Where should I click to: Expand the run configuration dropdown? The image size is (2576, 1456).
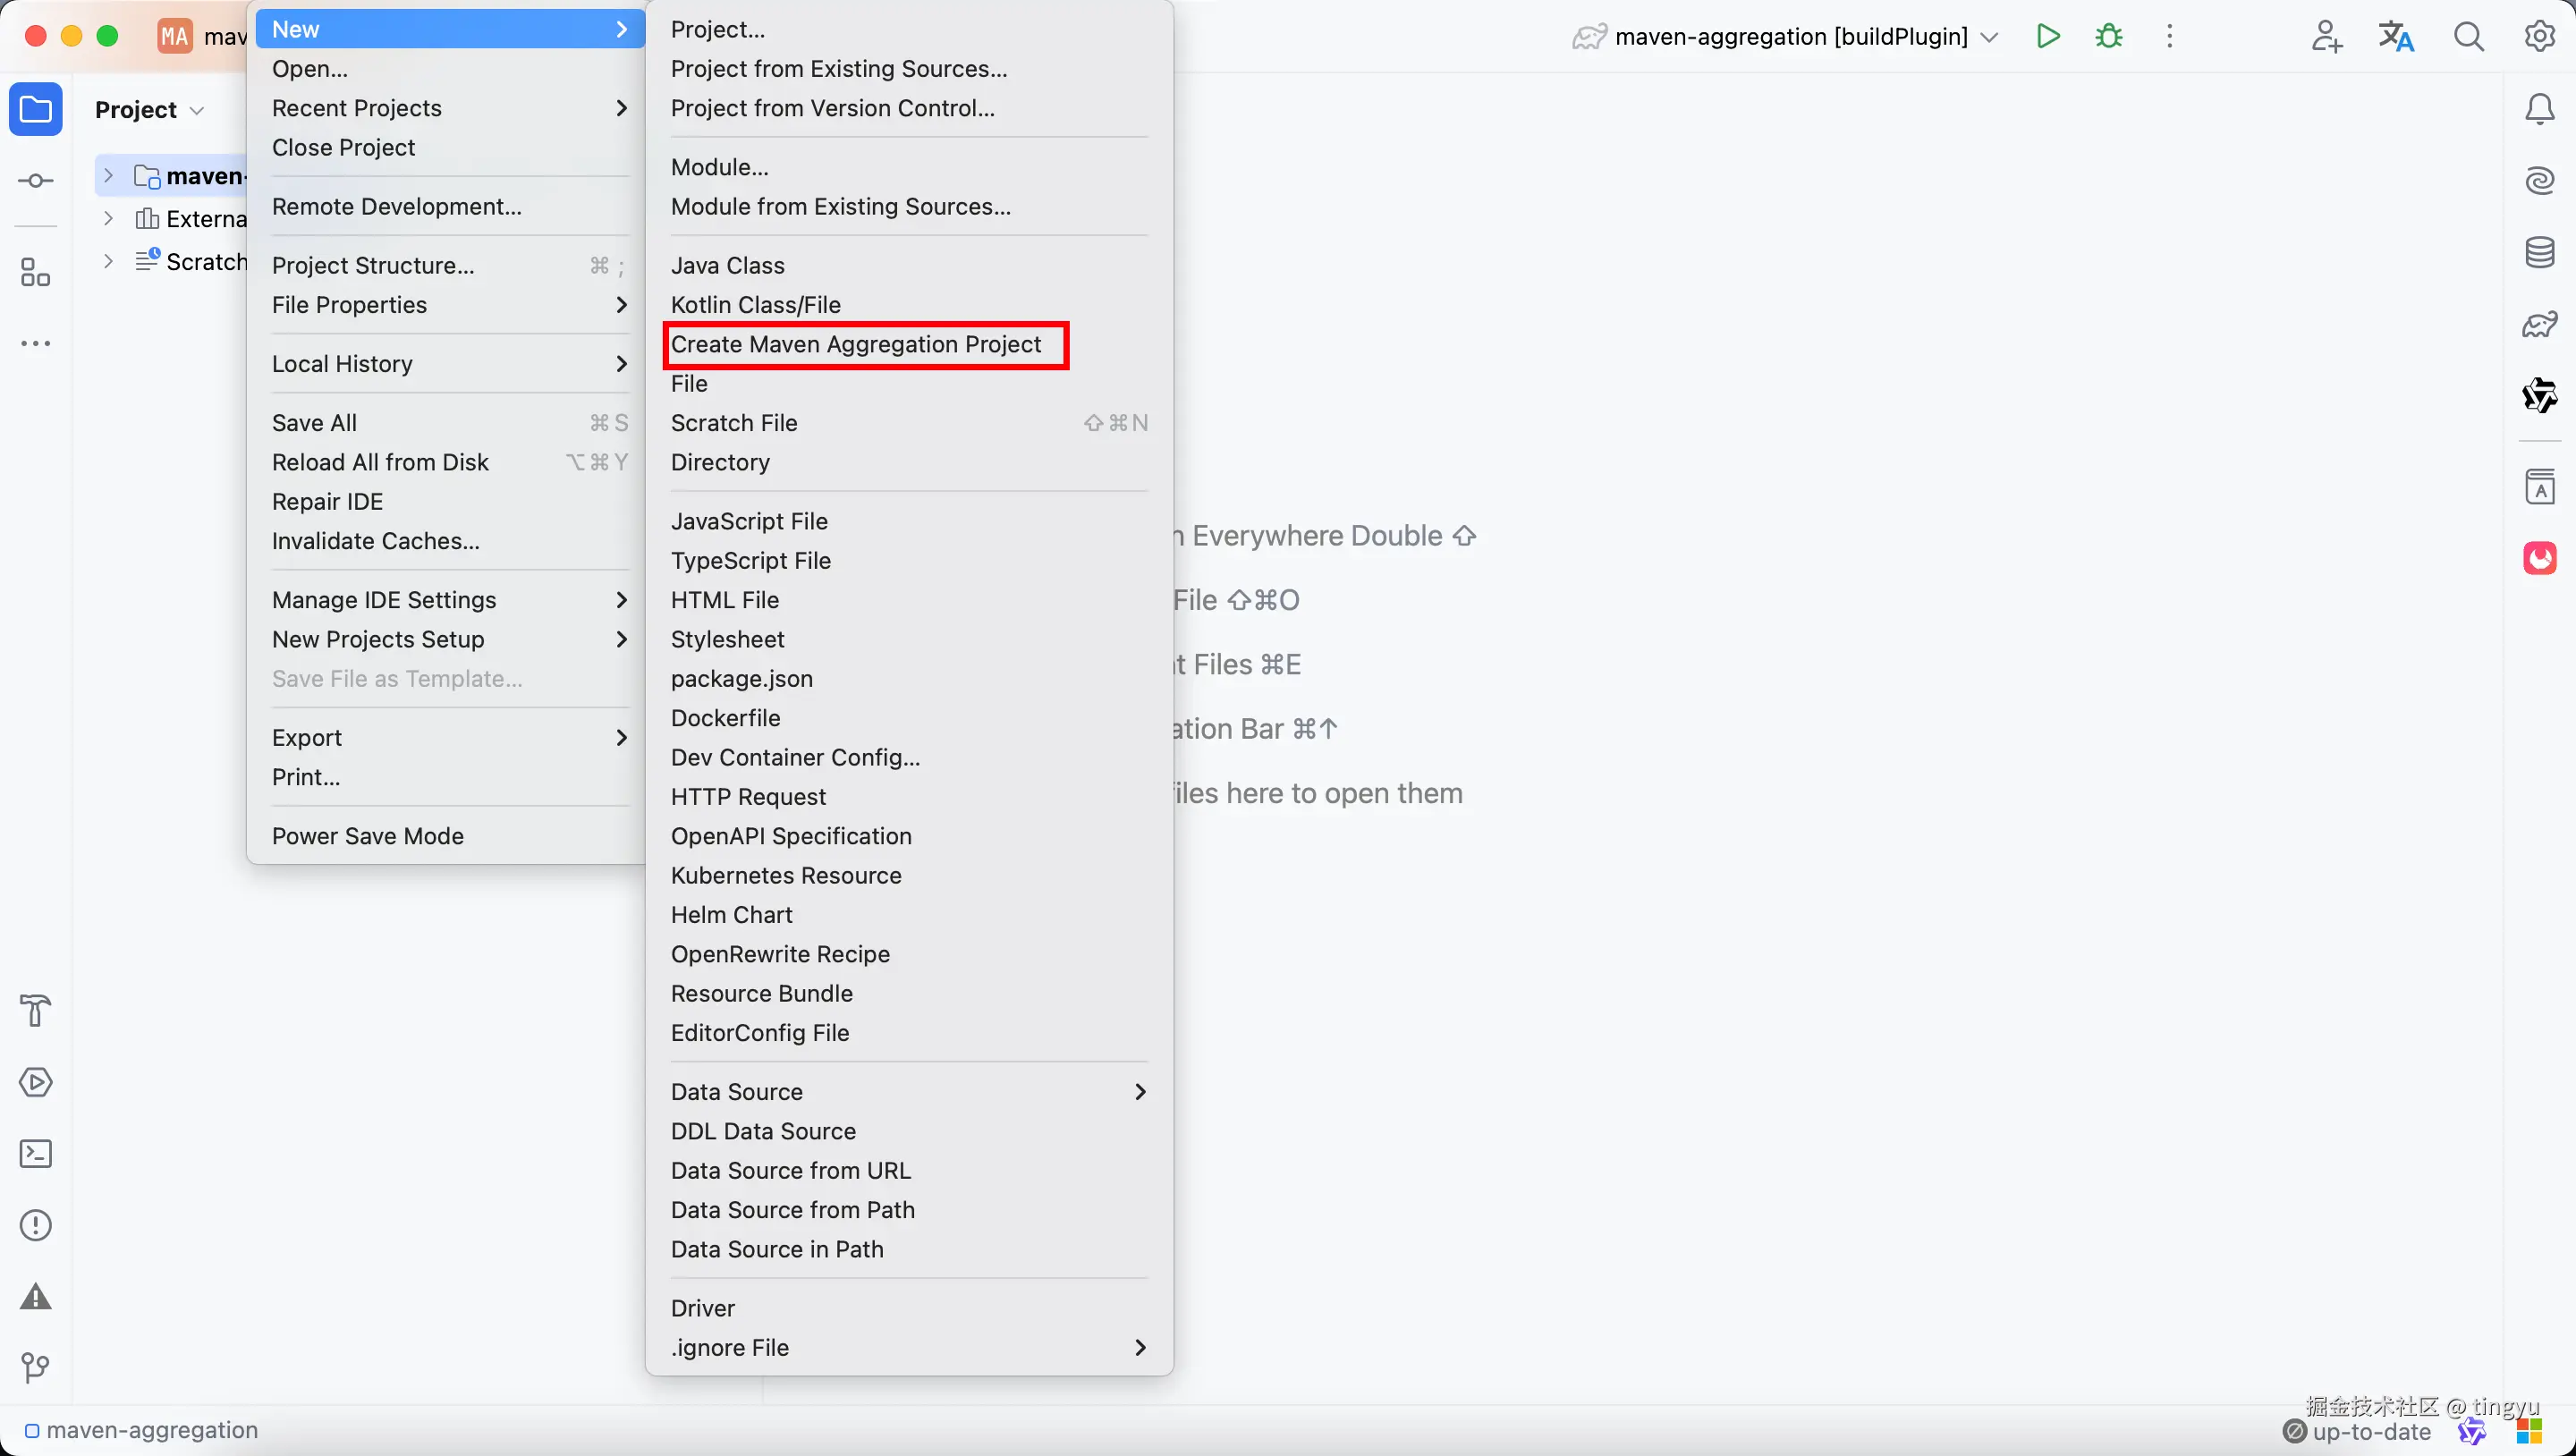[1989, 37]
